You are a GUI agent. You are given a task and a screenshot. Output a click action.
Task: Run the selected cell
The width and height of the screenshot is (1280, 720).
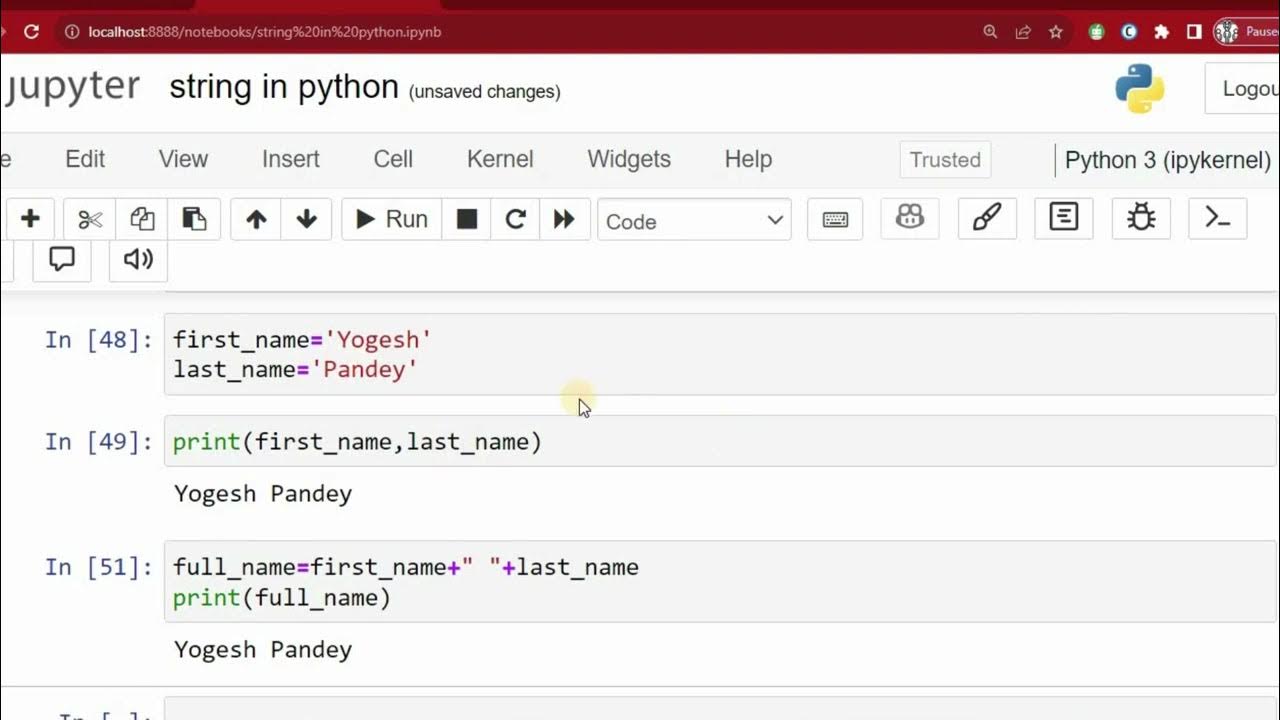click(x=391, y=219)
